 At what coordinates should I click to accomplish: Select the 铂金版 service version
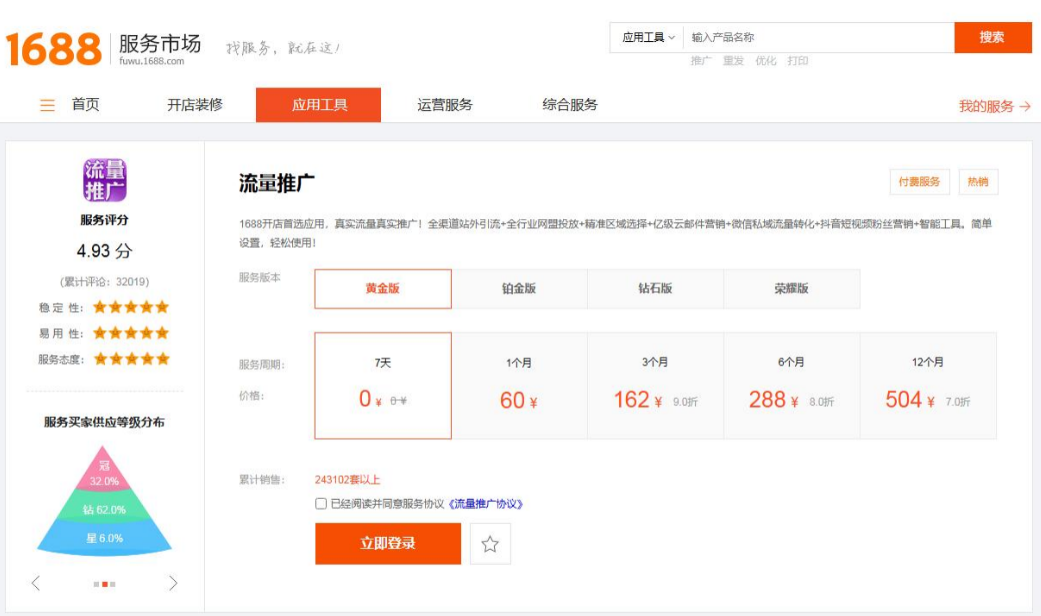coord(519,289)
